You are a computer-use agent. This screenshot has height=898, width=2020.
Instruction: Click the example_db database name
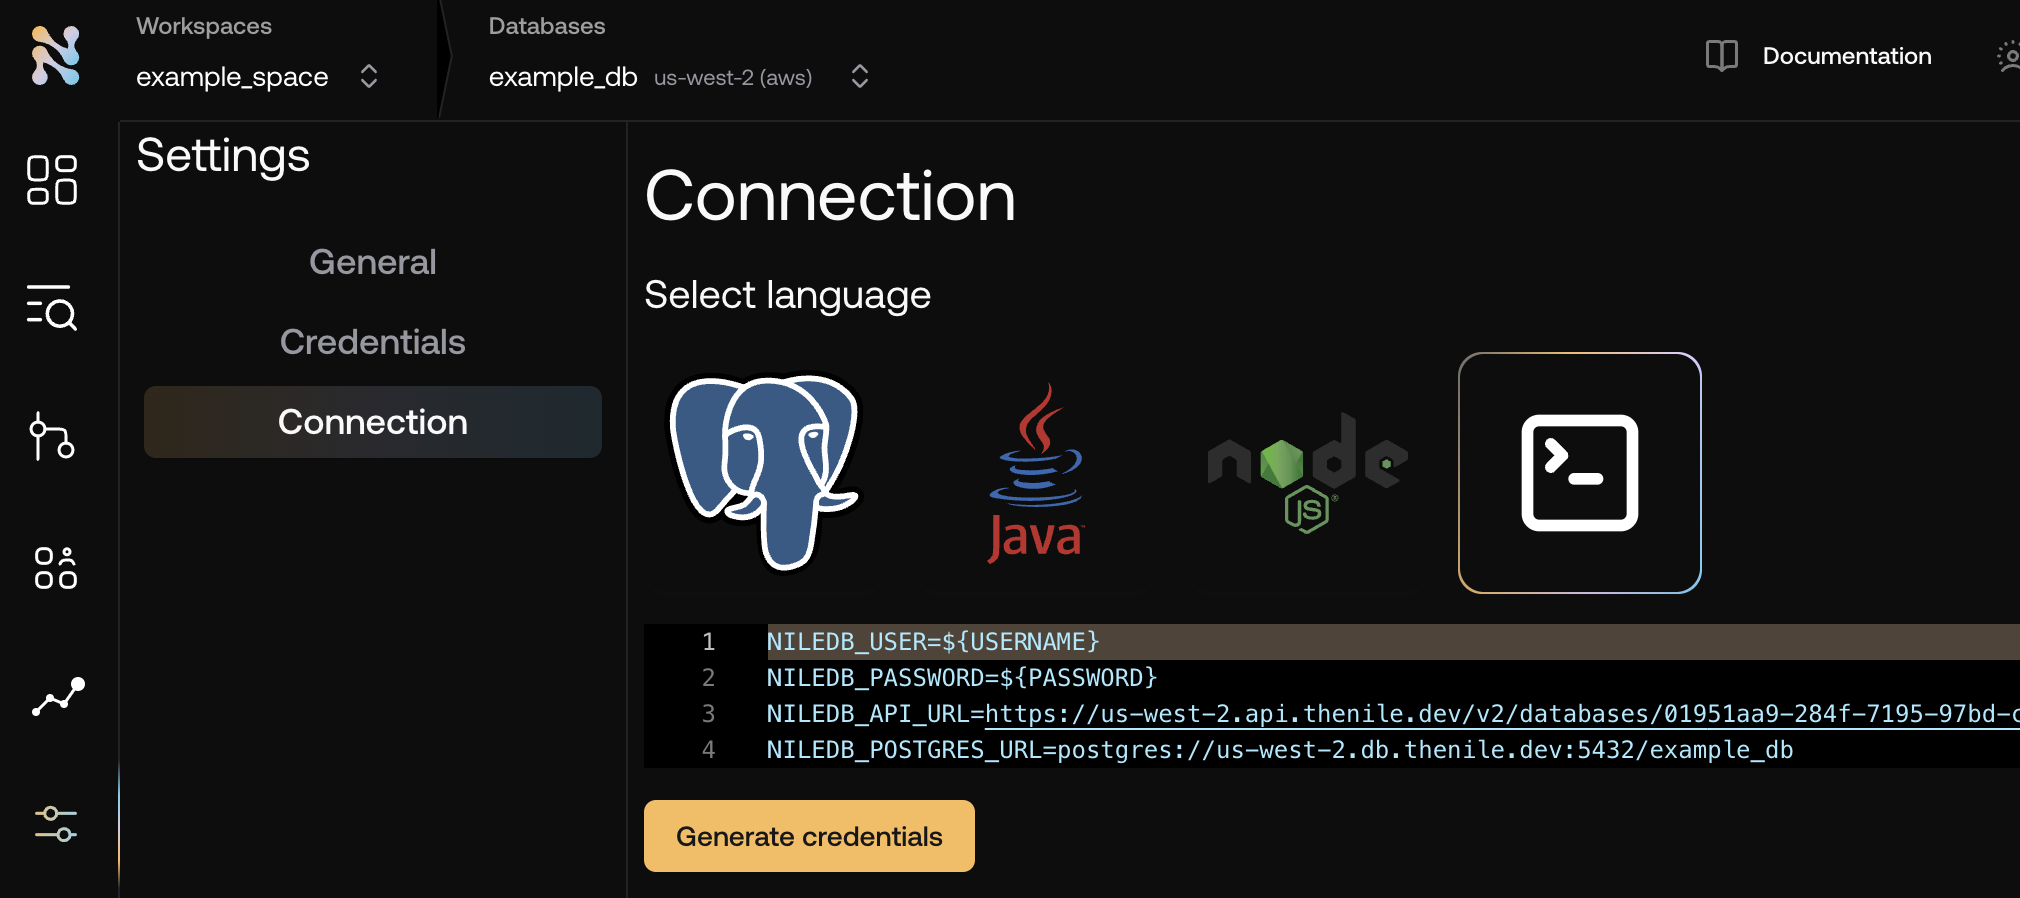point(563,77)
